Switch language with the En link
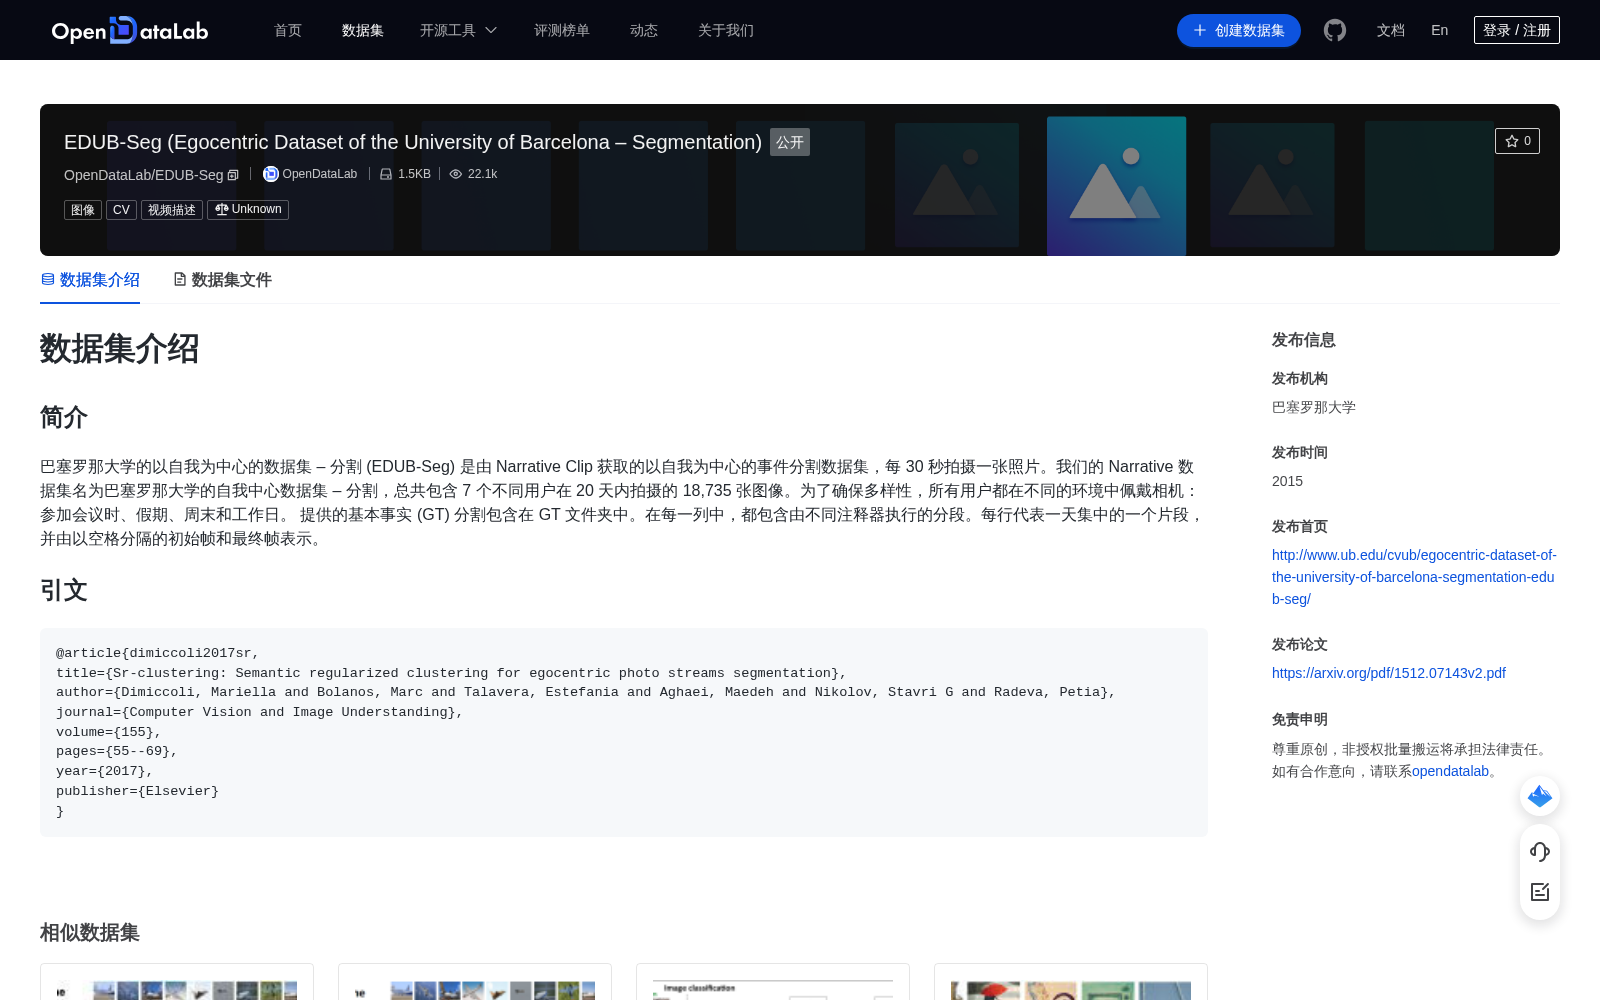Image resolution: width=1600 pixels, height=1000 pixels. (1440, 30)
